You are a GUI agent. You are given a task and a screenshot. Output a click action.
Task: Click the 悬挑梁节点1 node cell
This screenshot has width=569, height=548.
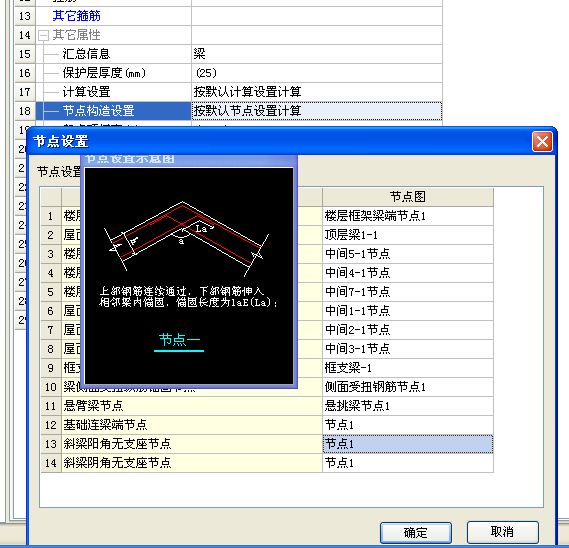[x=408, y=406]
